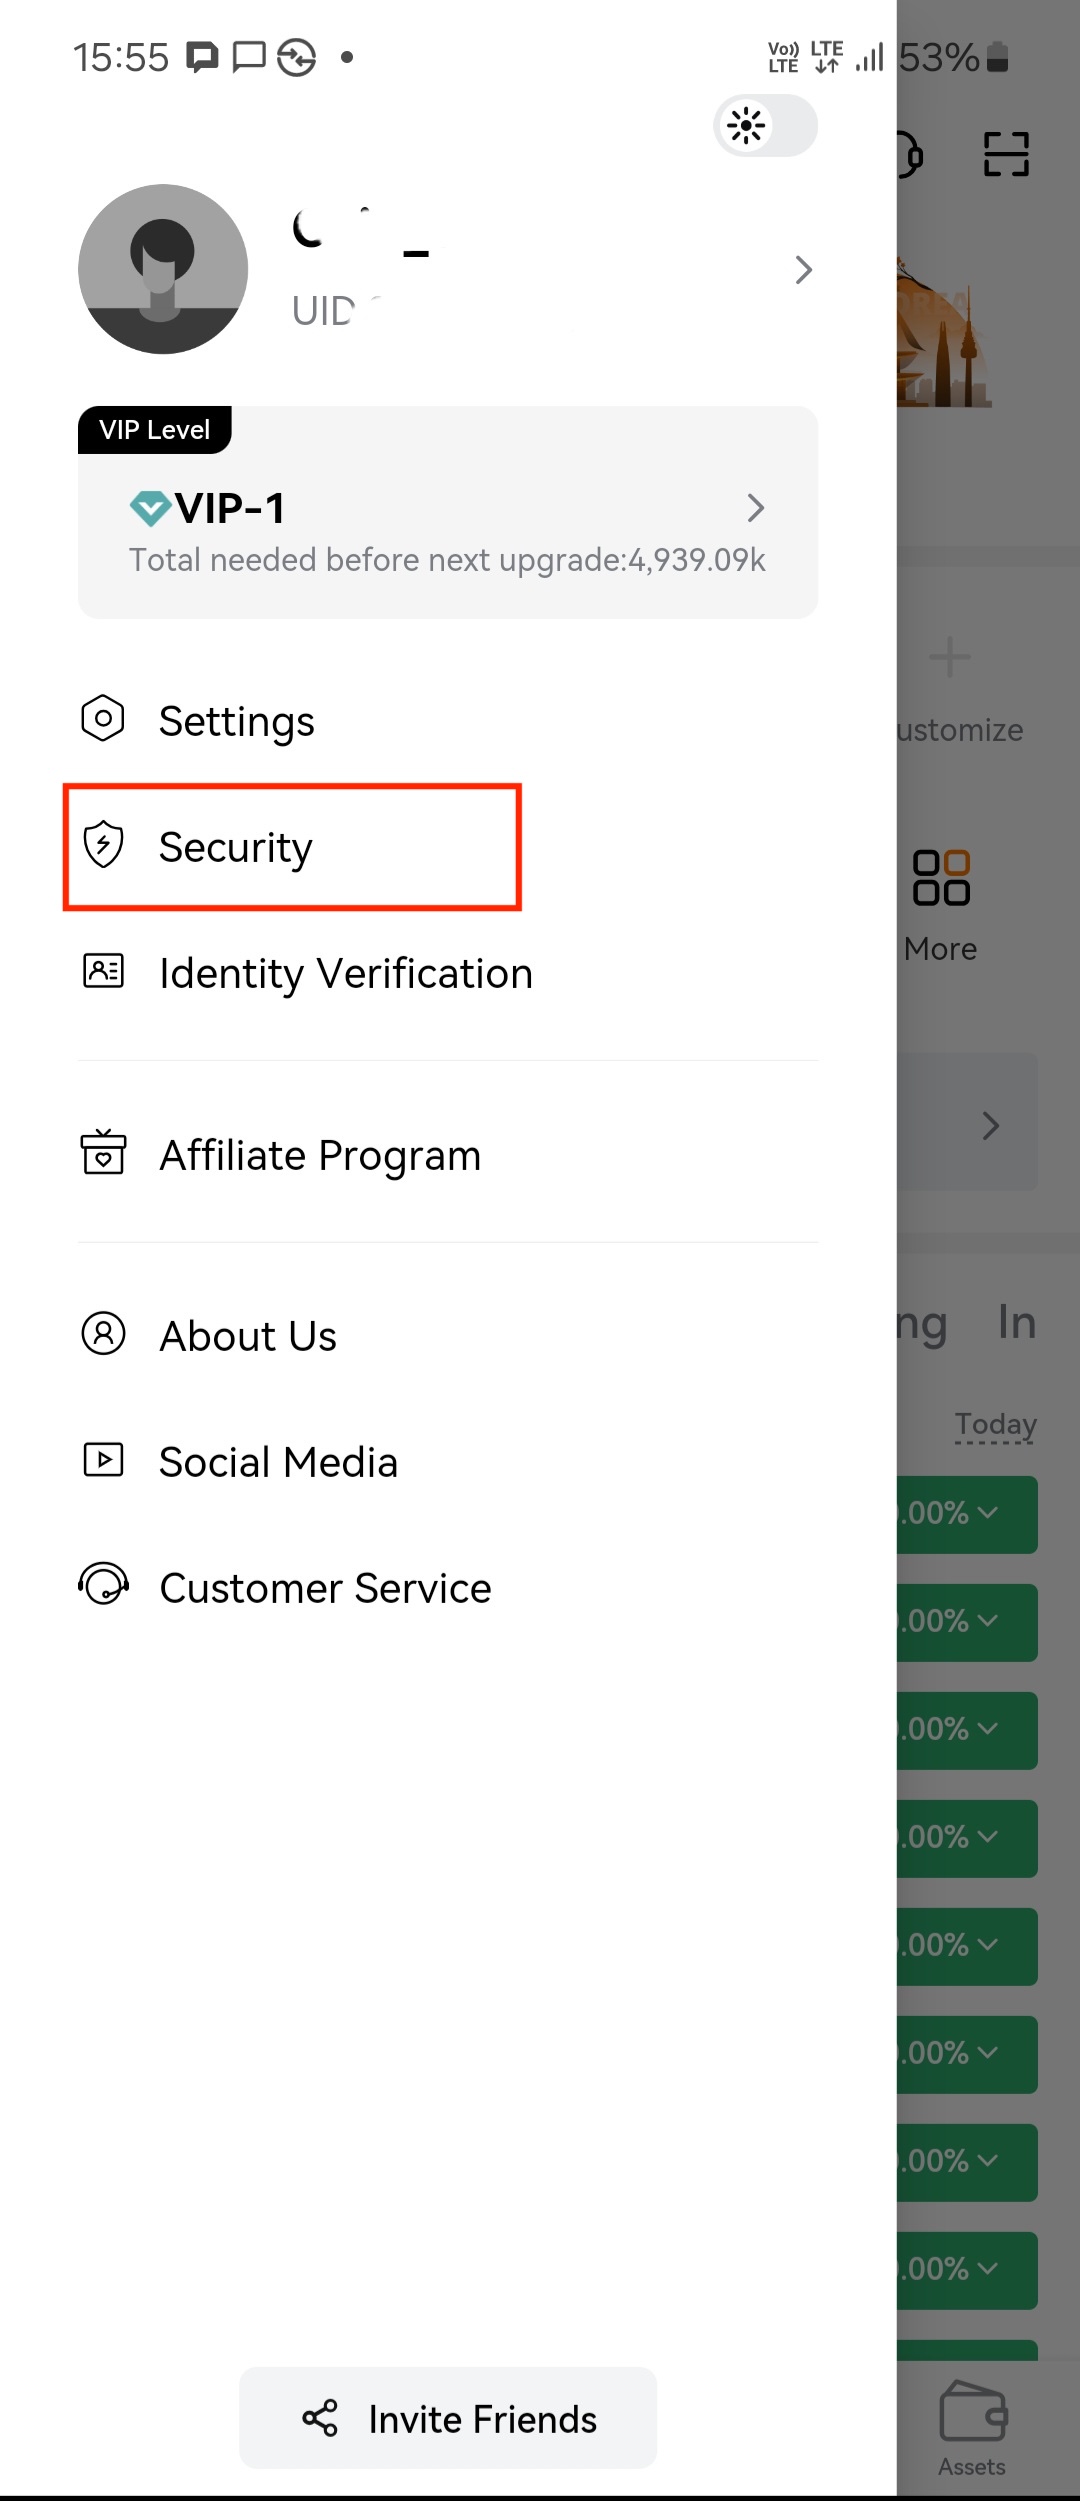Expand the profile details chevron
1080x2501 pixels.
pyautogui.click(x=803, y=270)
